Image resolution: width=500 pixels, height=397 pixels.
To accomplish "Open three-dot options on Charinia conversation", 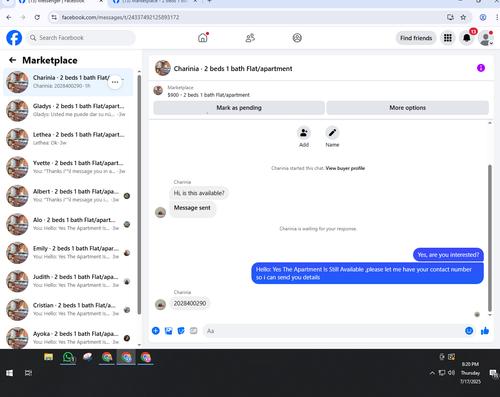I will point(115,82).
